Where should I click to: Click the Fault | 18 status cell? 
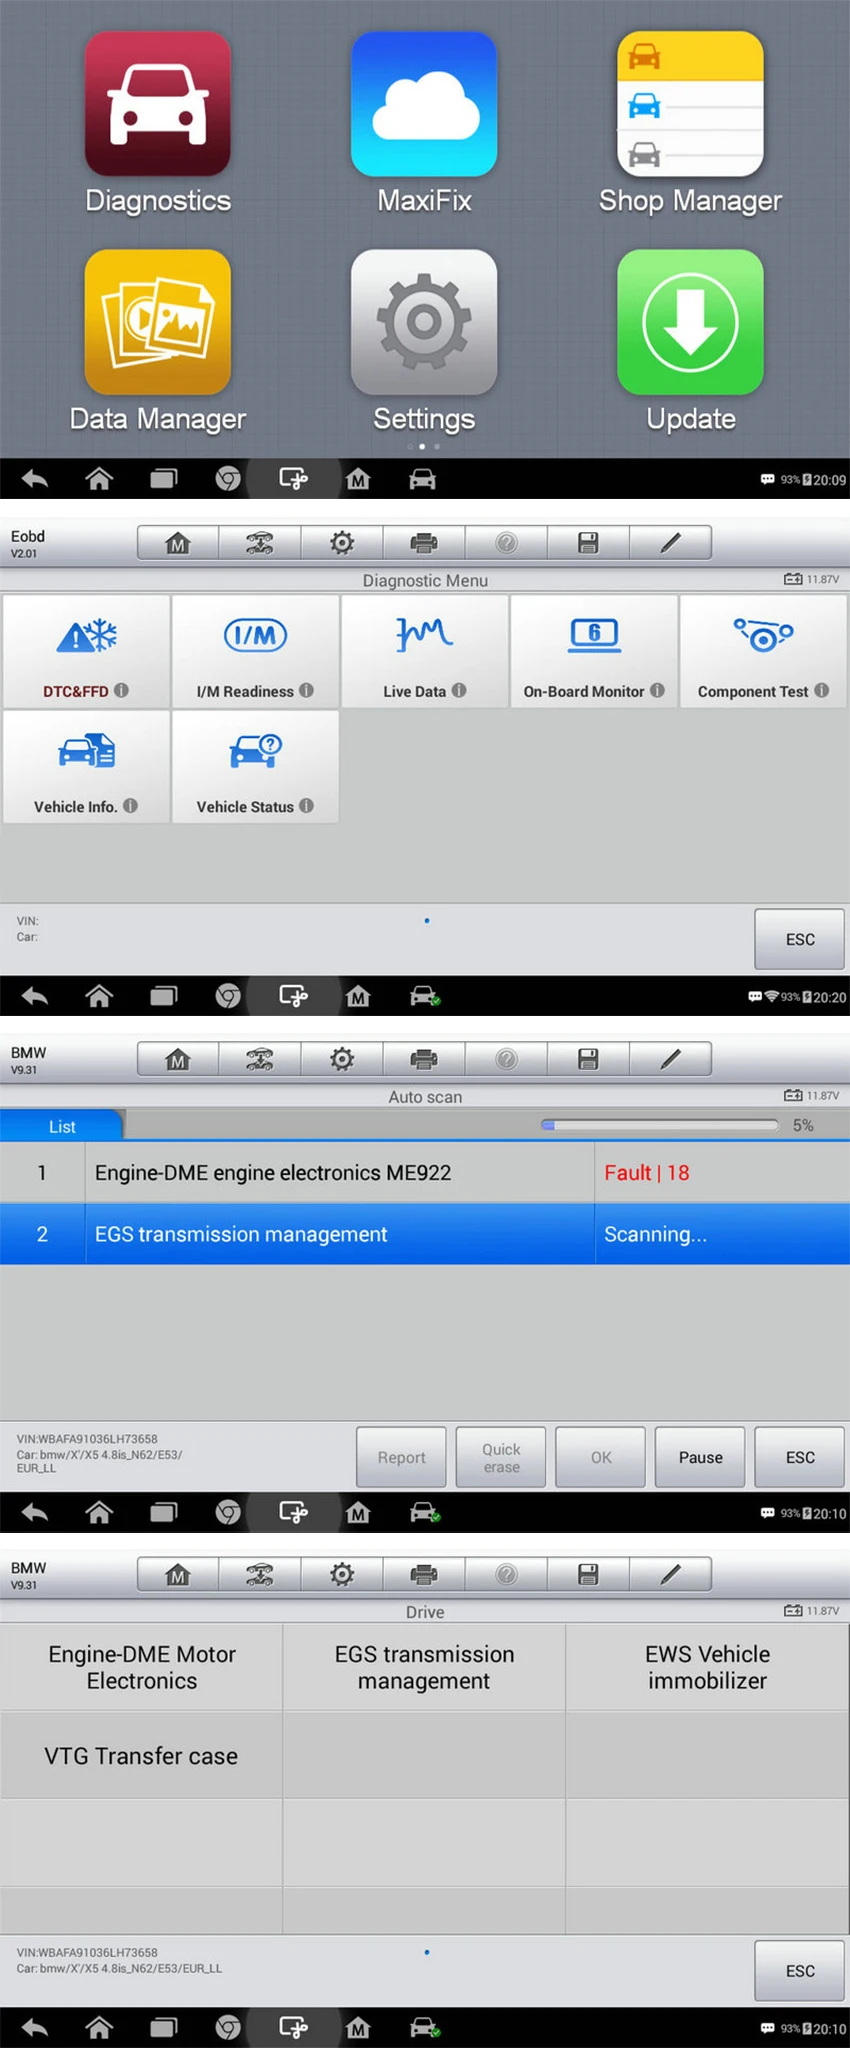722,1172
